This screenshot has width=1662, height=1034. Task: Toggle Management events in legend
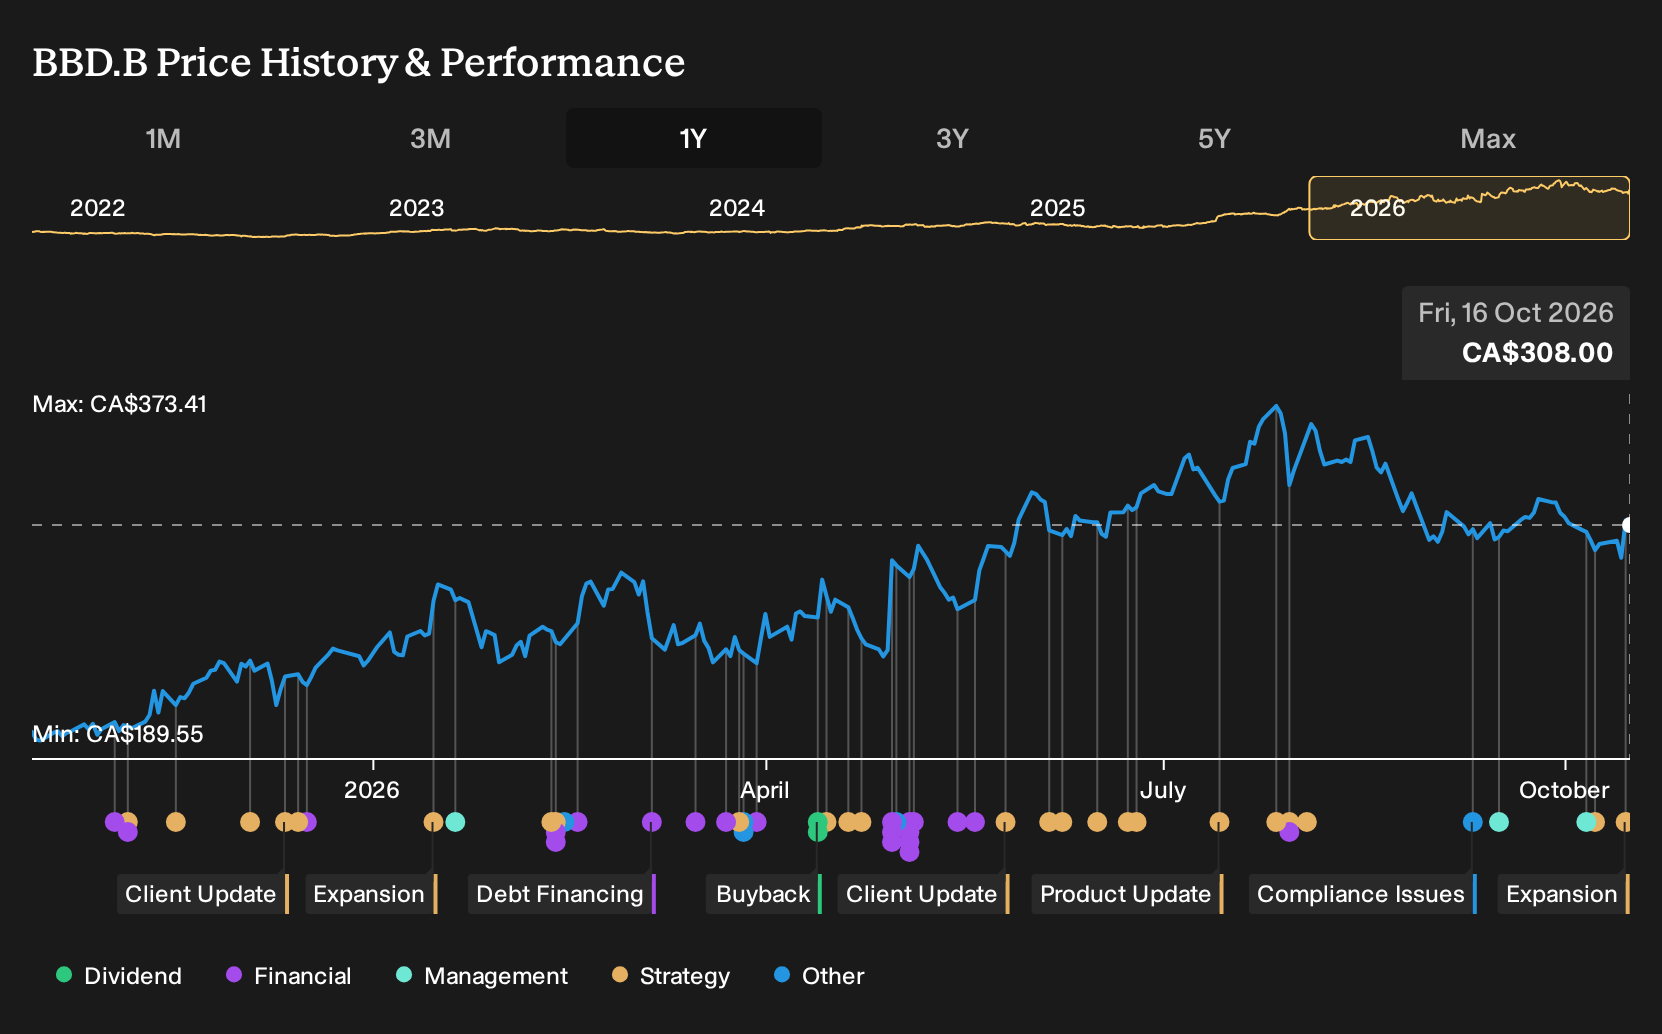482,976
